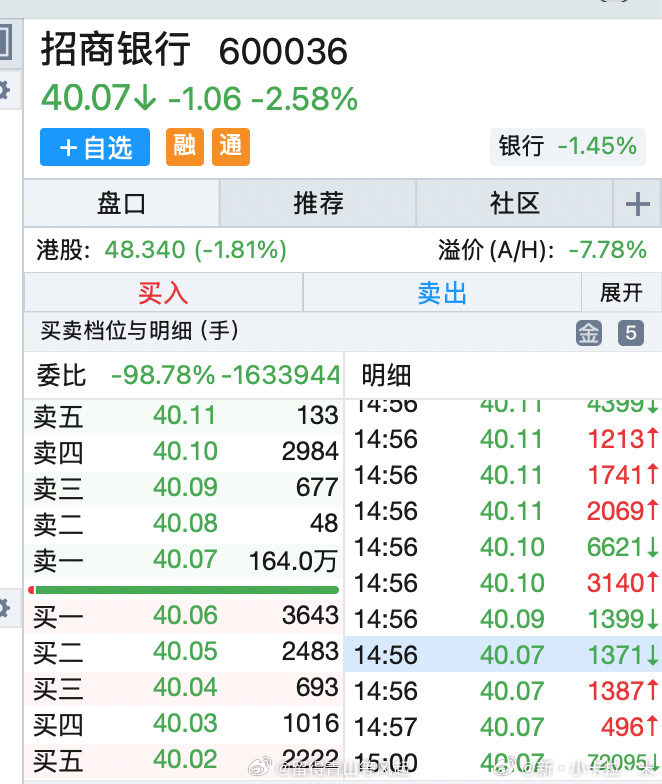The width and height of the screenshot is (662, 784).
Task: Click the 卖出 sell button
Action: (442, 292)
